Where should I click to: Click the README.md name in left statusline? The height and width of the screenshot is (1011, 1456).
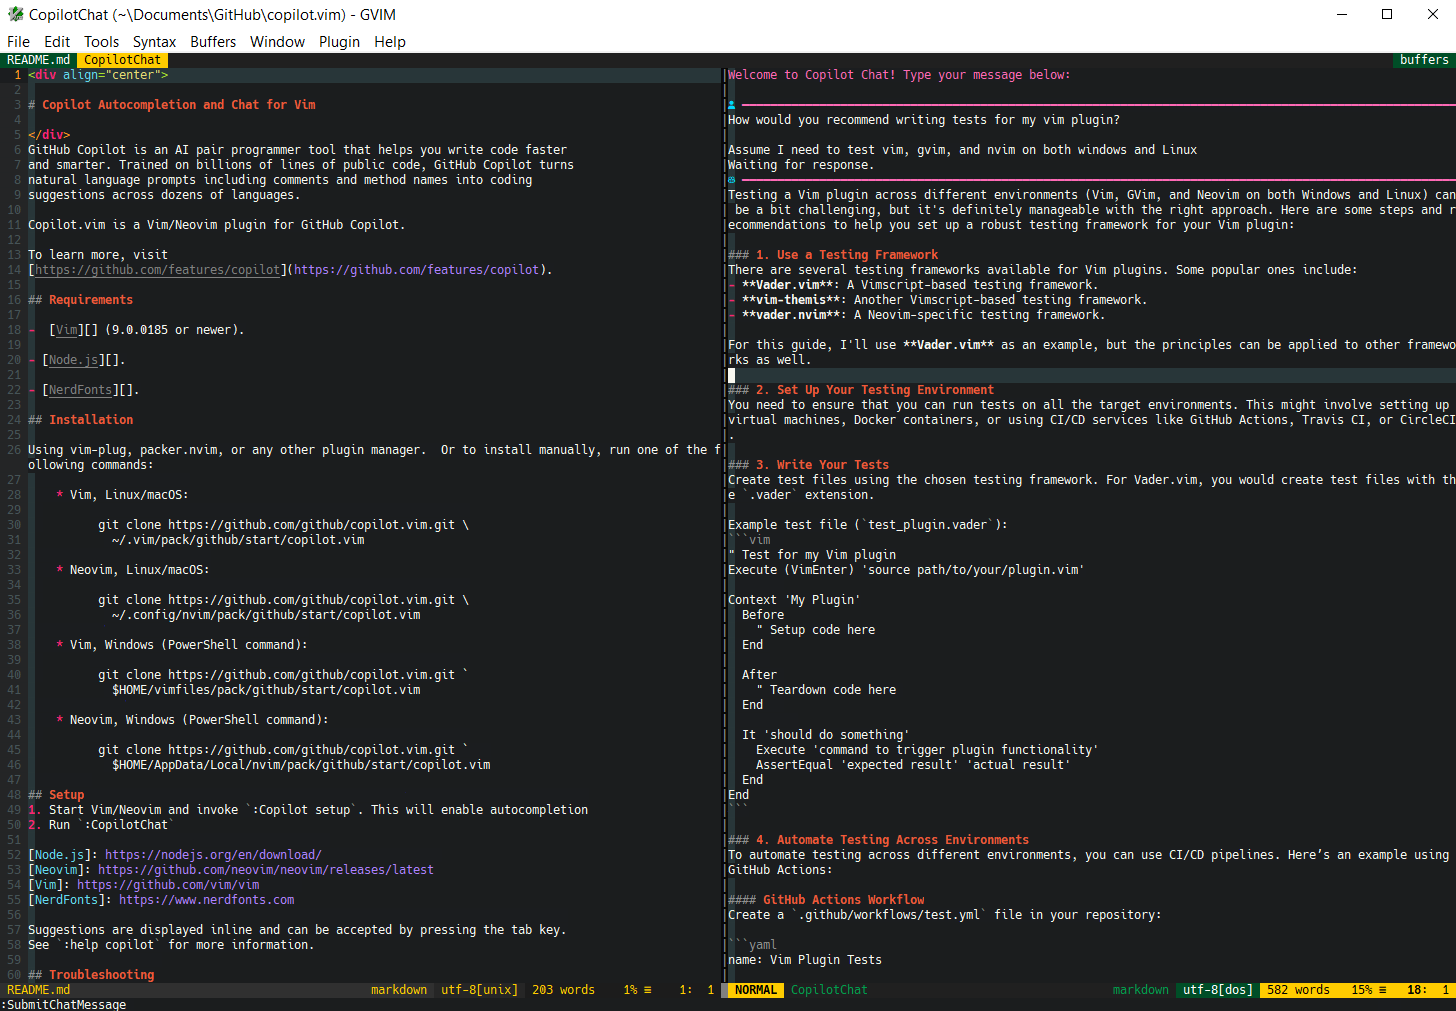(38, 990)
